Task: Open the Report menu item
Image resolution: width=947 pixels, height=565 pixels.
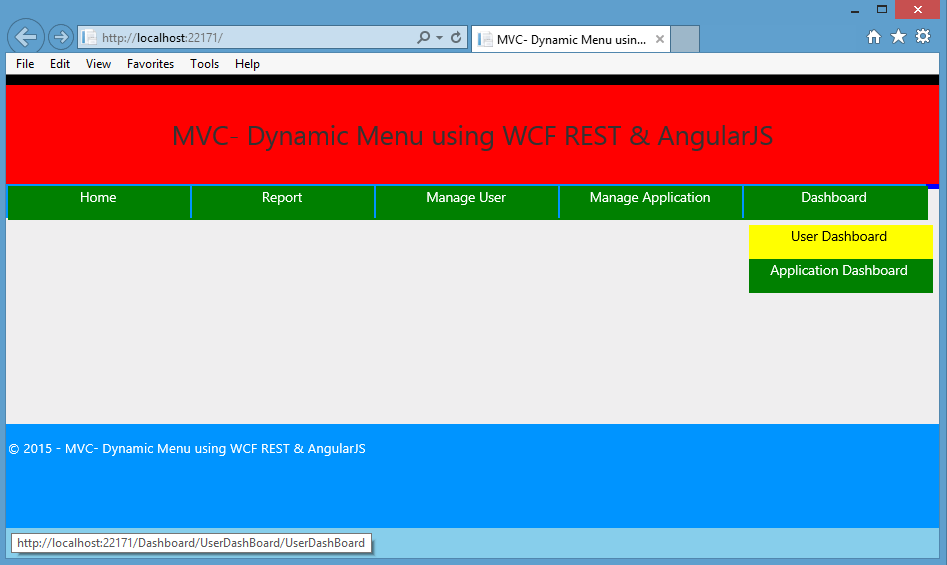Action: point(282,202)
